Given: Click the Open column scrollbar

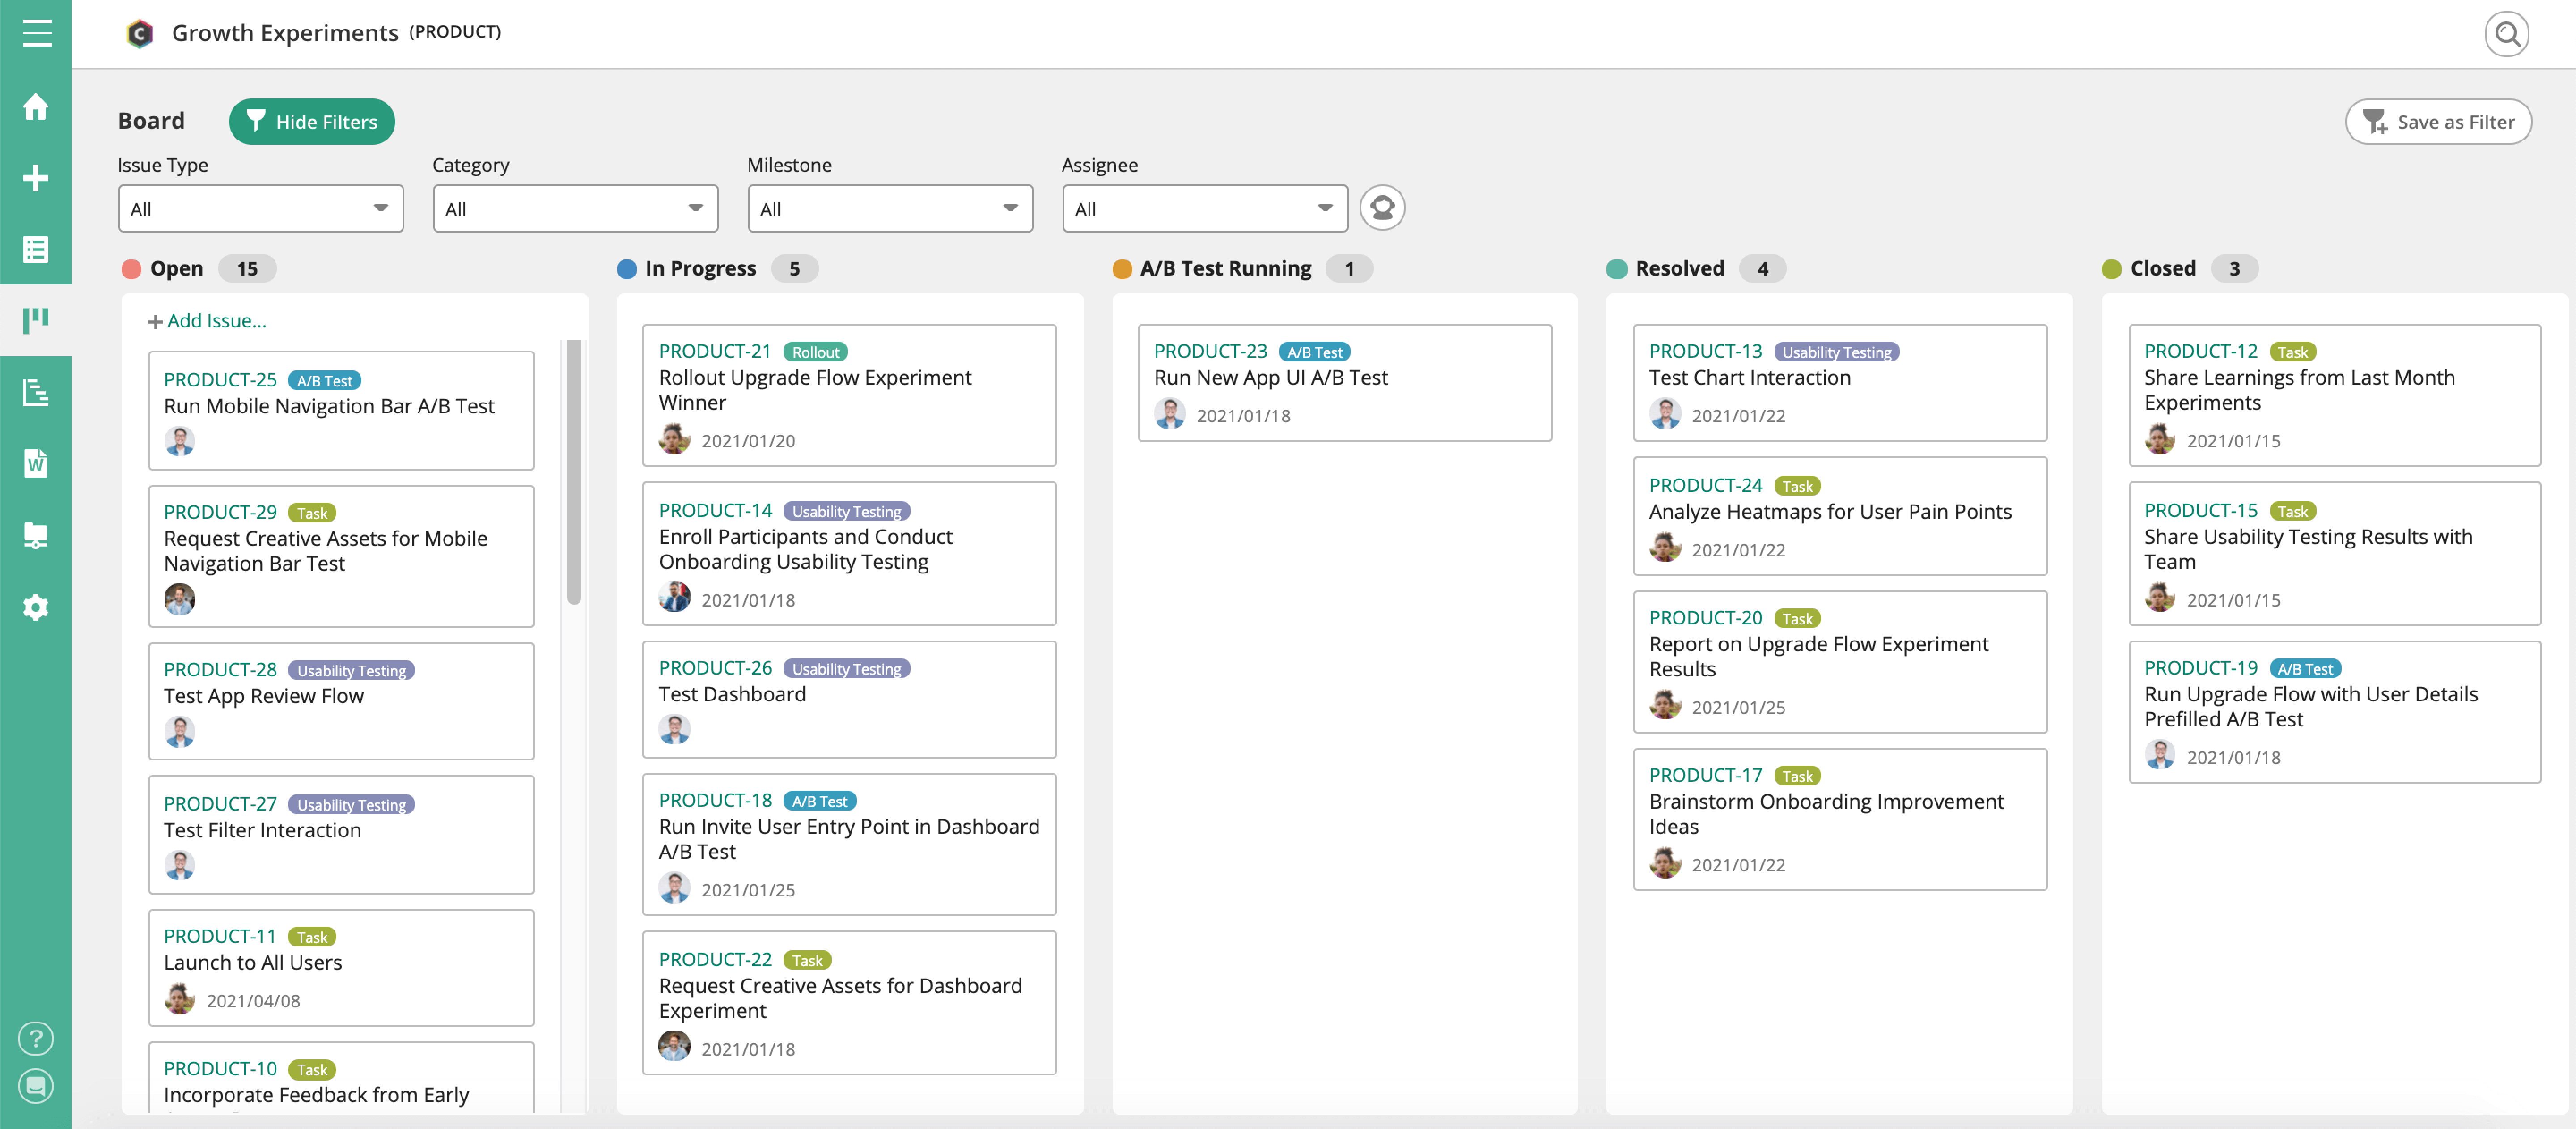Looking at the screenshot, I should (573, 472).
